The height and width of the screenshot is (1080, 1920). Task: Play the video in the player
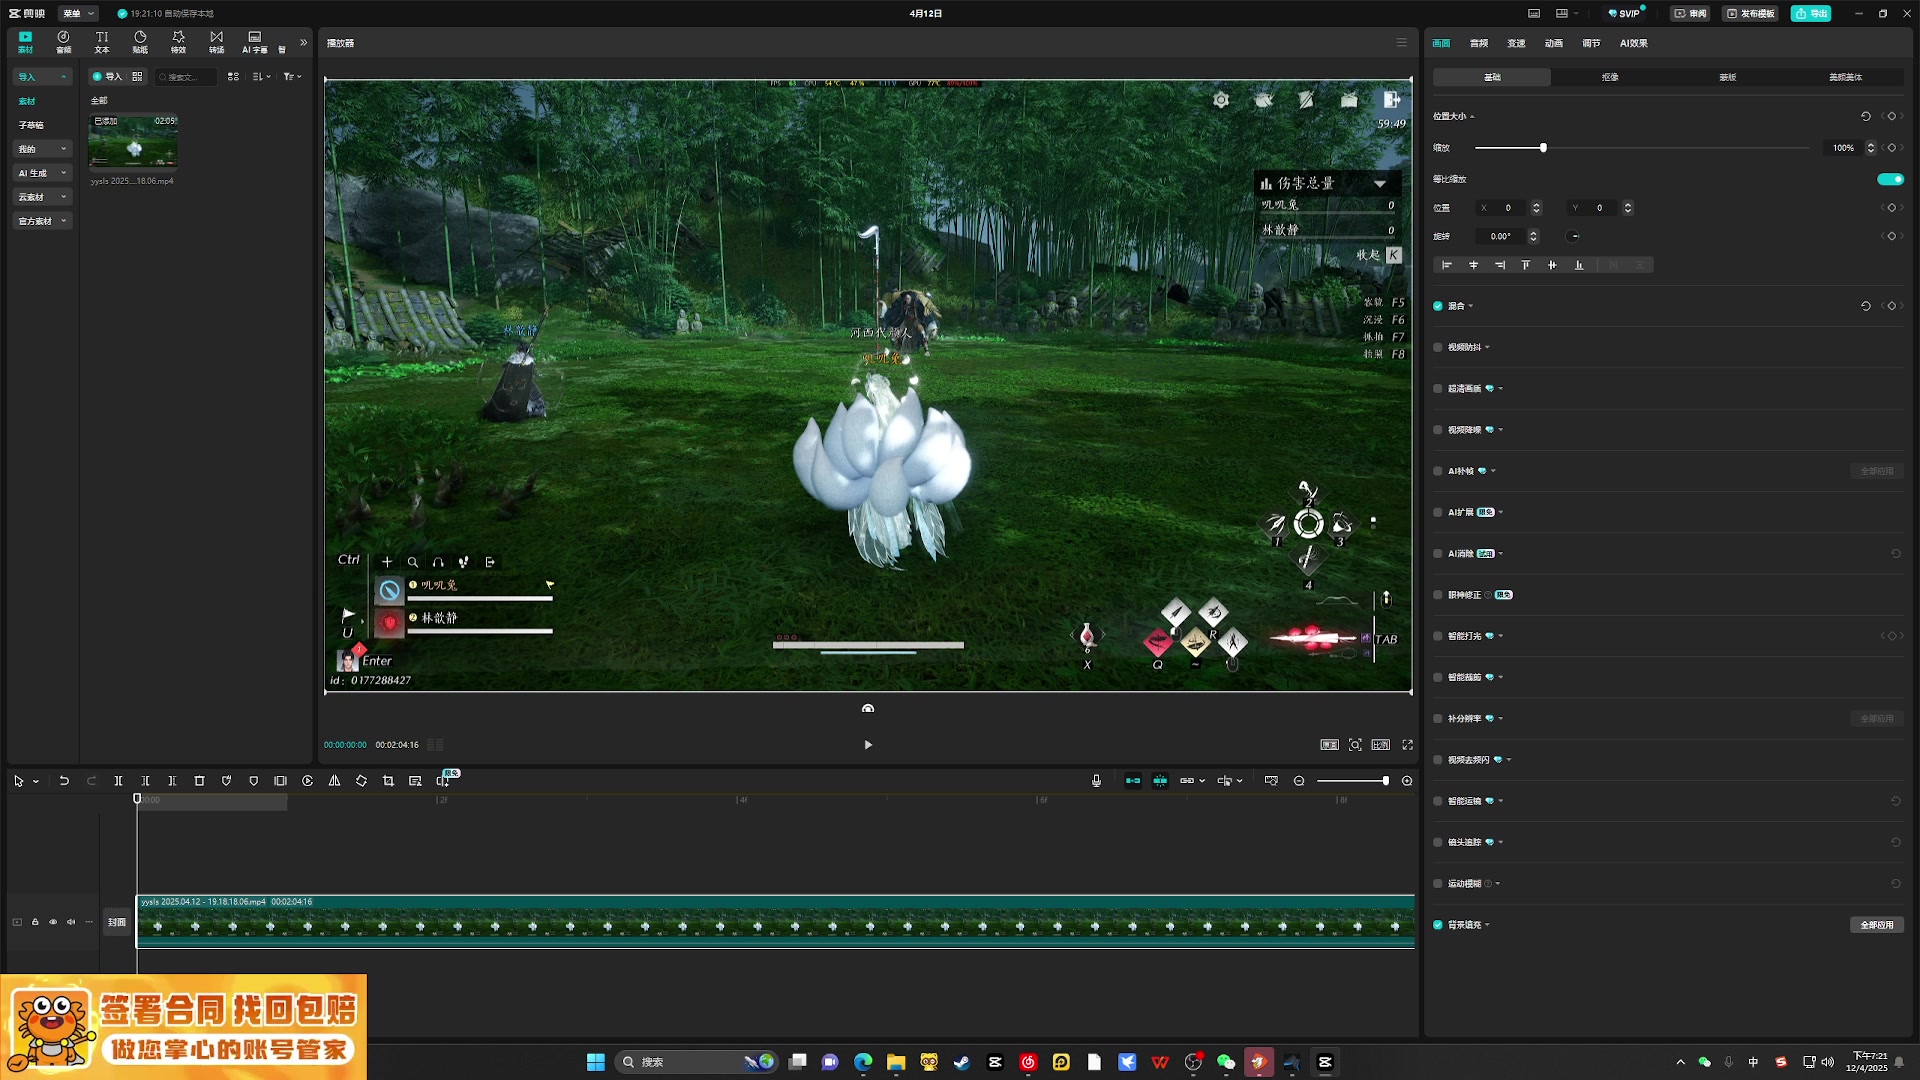point(868,745)
